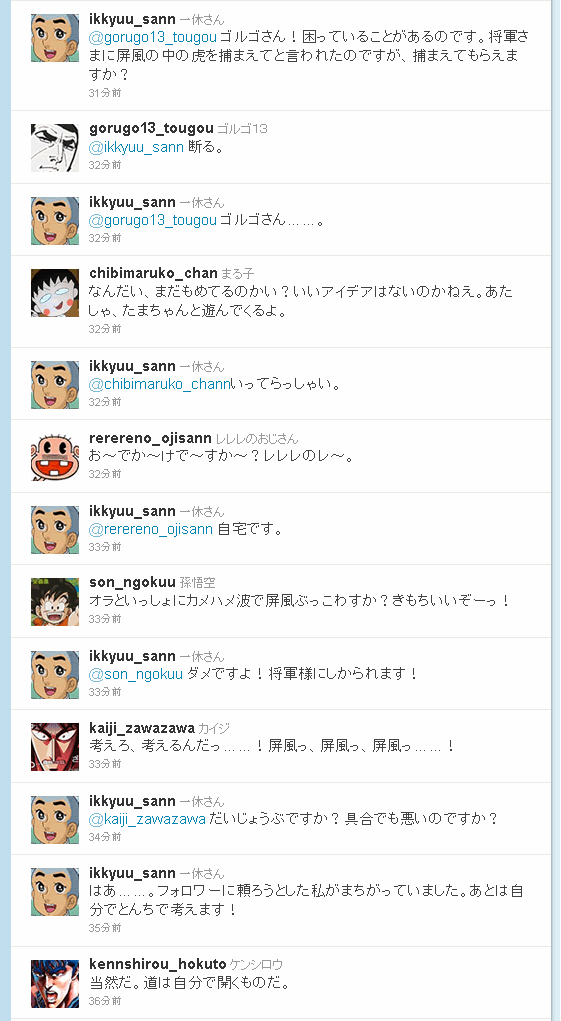561x1021 pixels.
Task: Click kennshirou_hokuto's avatar thumbnail
Action: [x=55, y=984]
